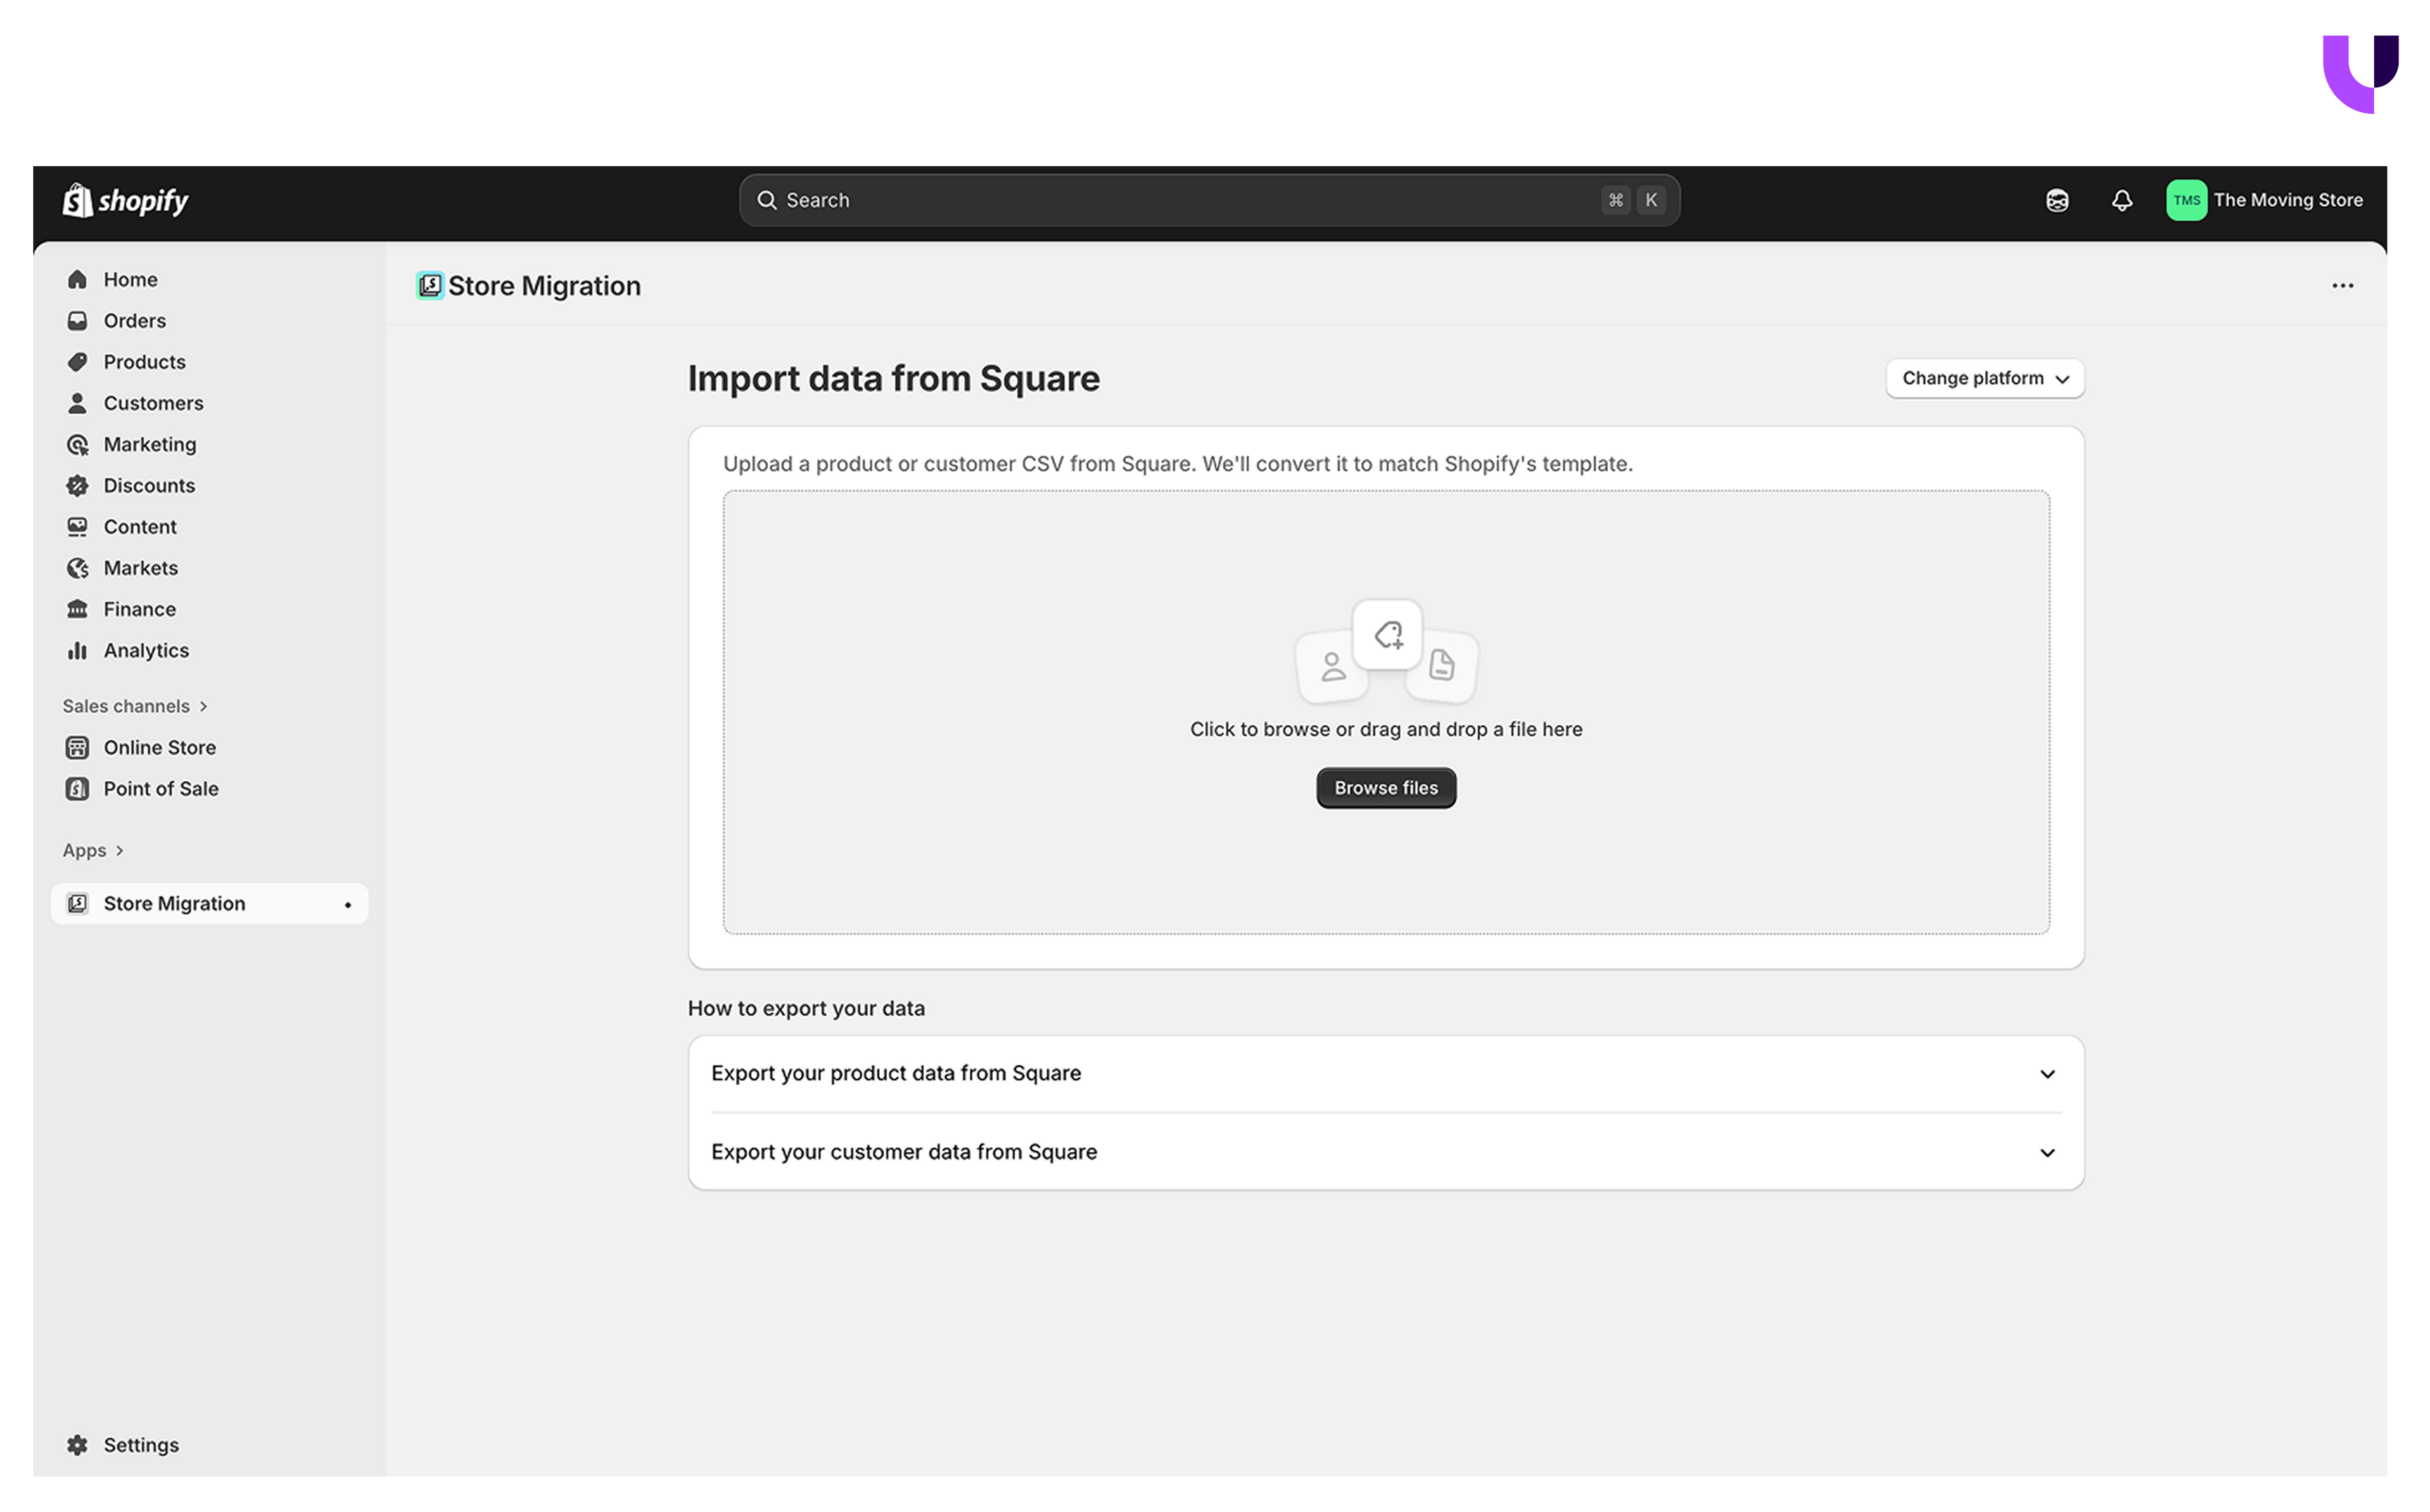Image resolution: width=2430 pixels, height=1512 pixels.
Task: Open the Sidekick assistant icon
Action: point(2056,200)
